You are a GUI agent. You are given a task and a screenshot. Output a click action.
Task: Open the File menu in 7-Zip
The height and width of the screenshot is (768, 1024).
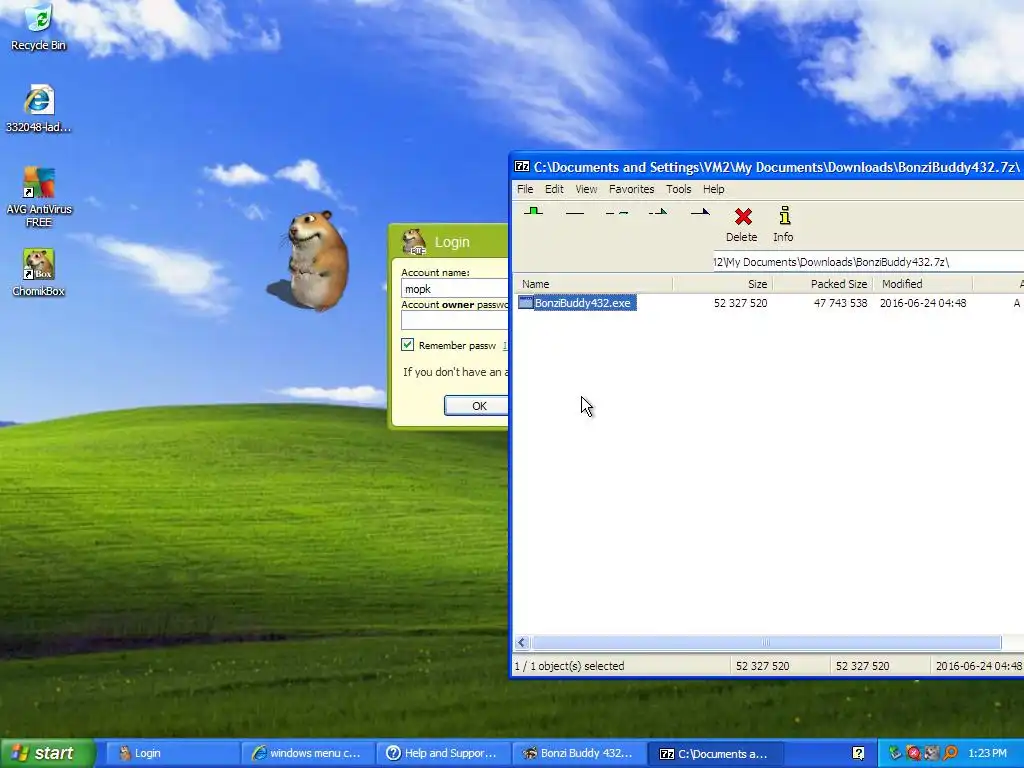point(525,189)
